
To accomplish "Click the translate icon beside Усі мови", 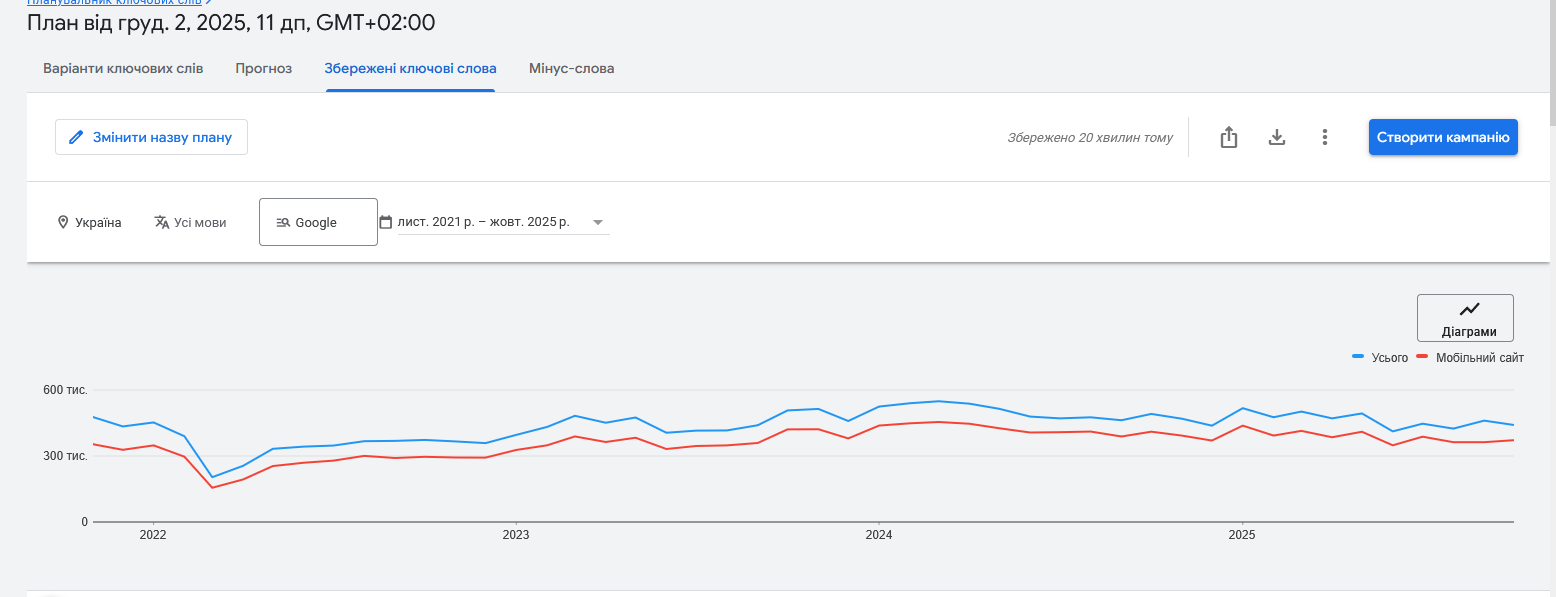I will (x=162, y=222).
